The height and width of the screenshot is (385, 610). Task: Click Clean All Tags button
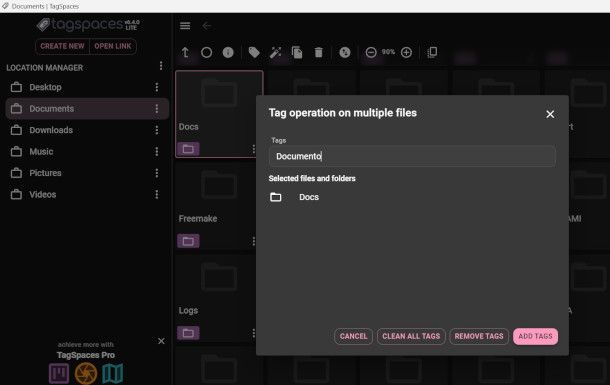[x=411, y=336]
